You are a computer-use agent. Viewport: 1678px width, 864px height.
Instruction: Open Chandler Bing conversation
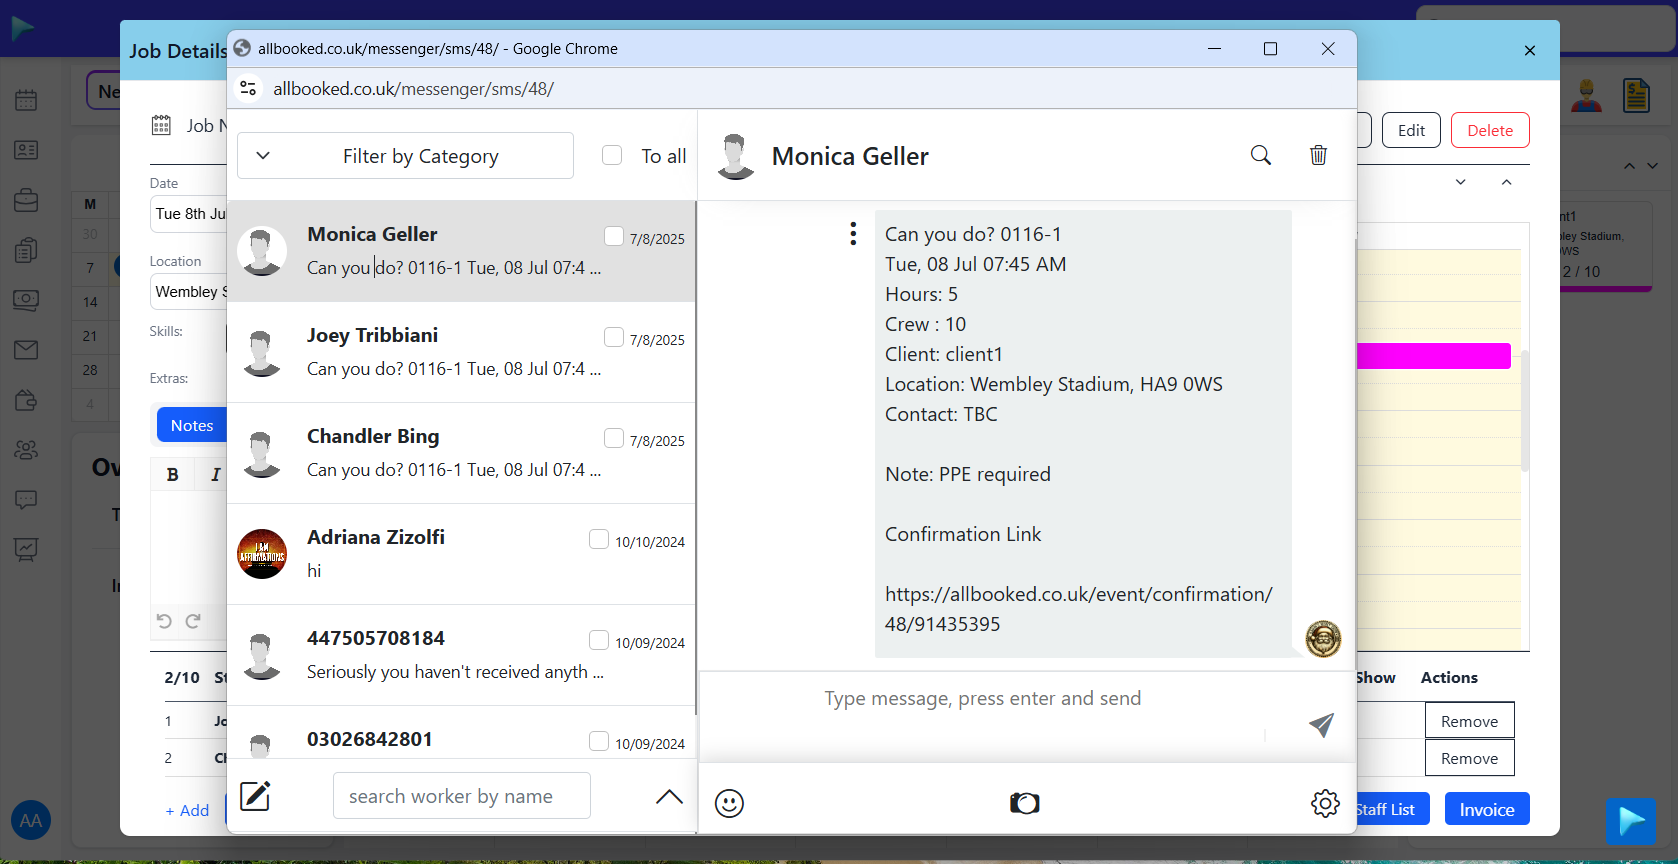pos(462,453)
